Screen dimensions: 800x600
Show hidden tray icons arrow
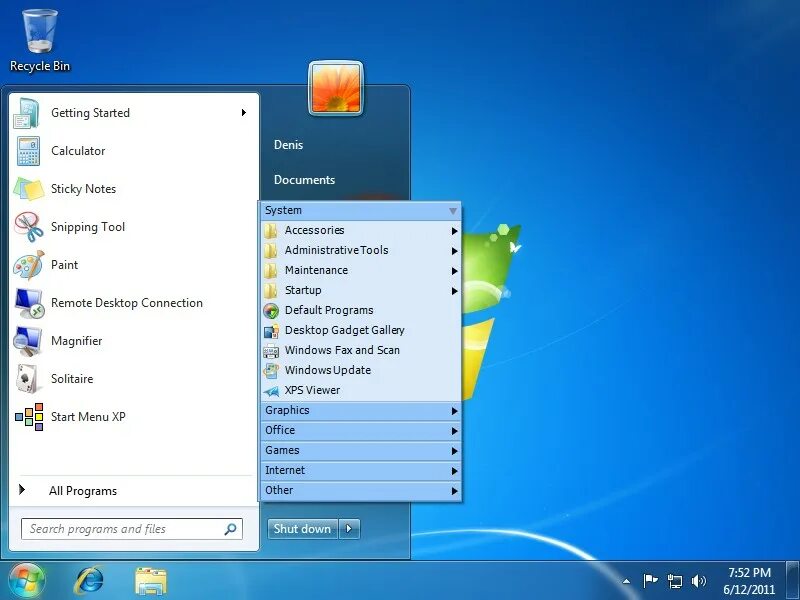click(626, 581)
